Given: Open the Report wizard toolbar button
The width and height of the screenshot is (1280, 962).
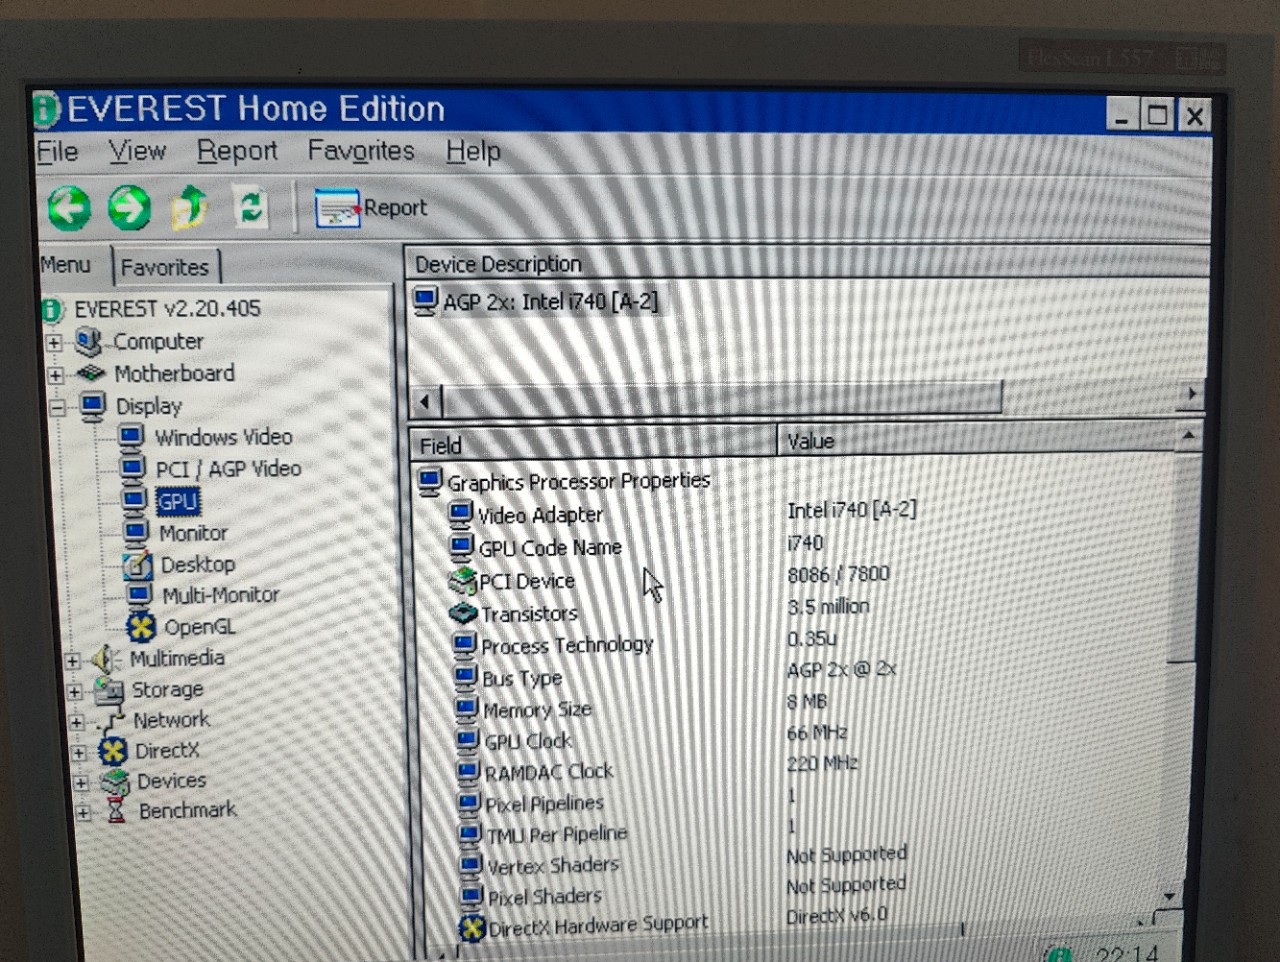Looking at the screenshot, I should click(x=371, y=208).
